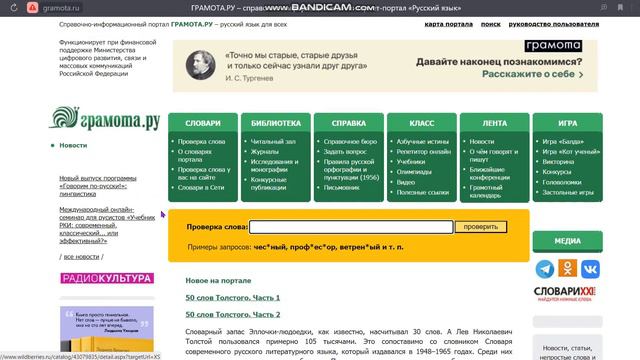Screen dimensions: 640x360
Task: Open Ближайшие конференции item
Action: [x=489, y=173]
